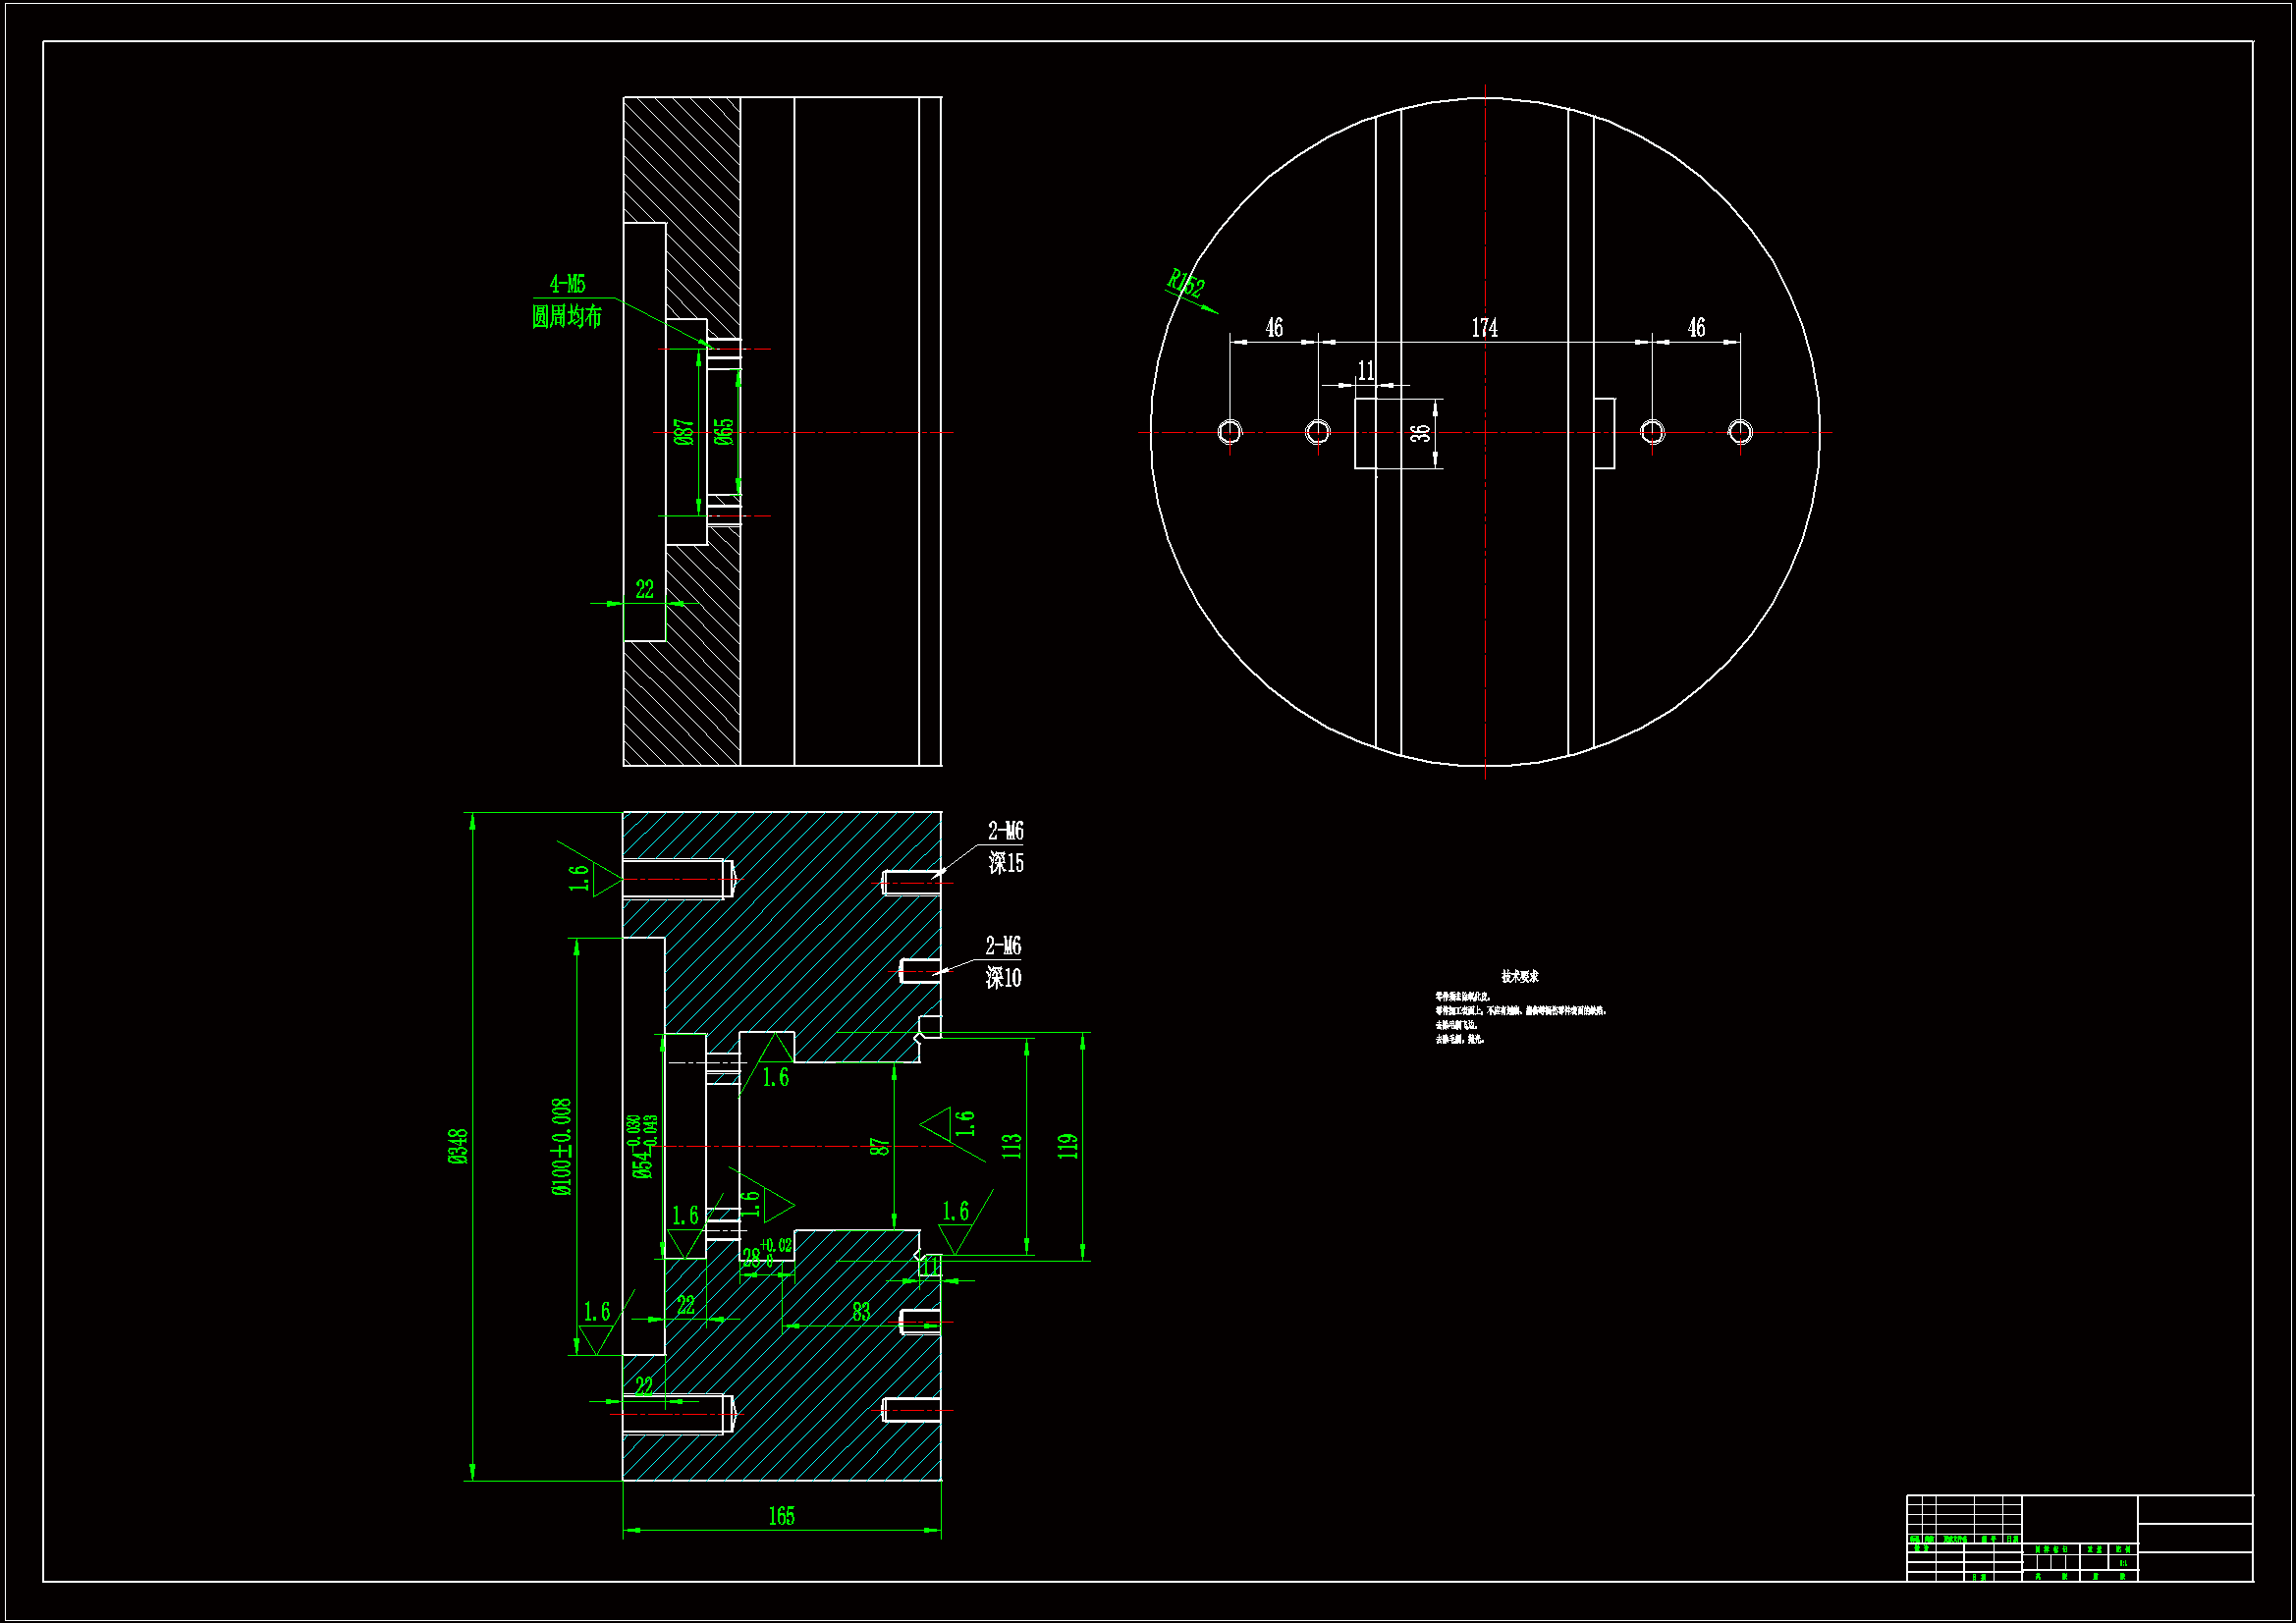Click the 技术要求 heading text
This screenshot has width=2296, height=1623.
tap(1519, 976)
